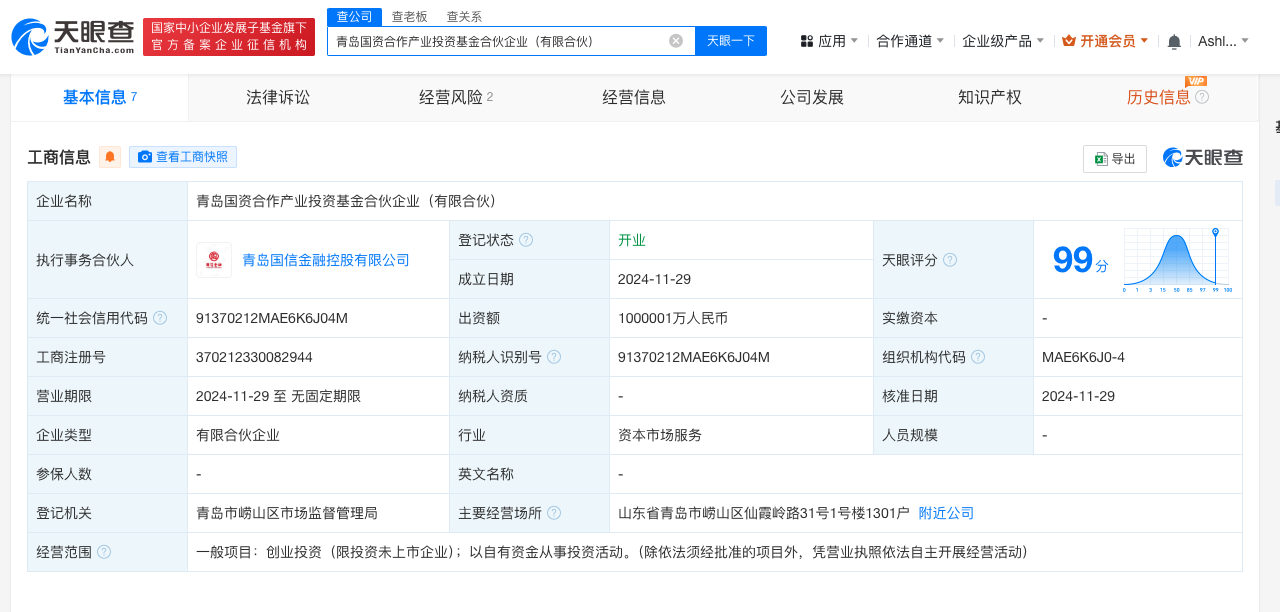Viewport: 1280px width, 612px height.
Task: Click the 天眼一下 search button
Action: tap(731, 41)
